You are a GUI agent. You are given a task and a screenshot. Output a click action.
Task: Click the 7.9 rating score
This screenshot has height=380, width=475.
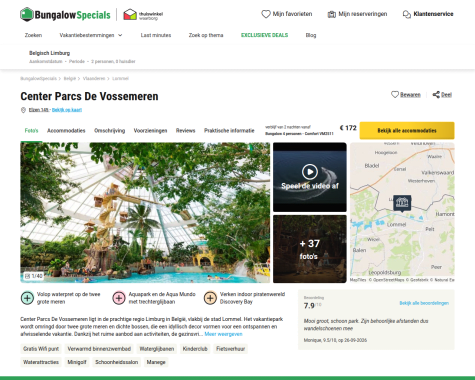[x=309, y=305]
